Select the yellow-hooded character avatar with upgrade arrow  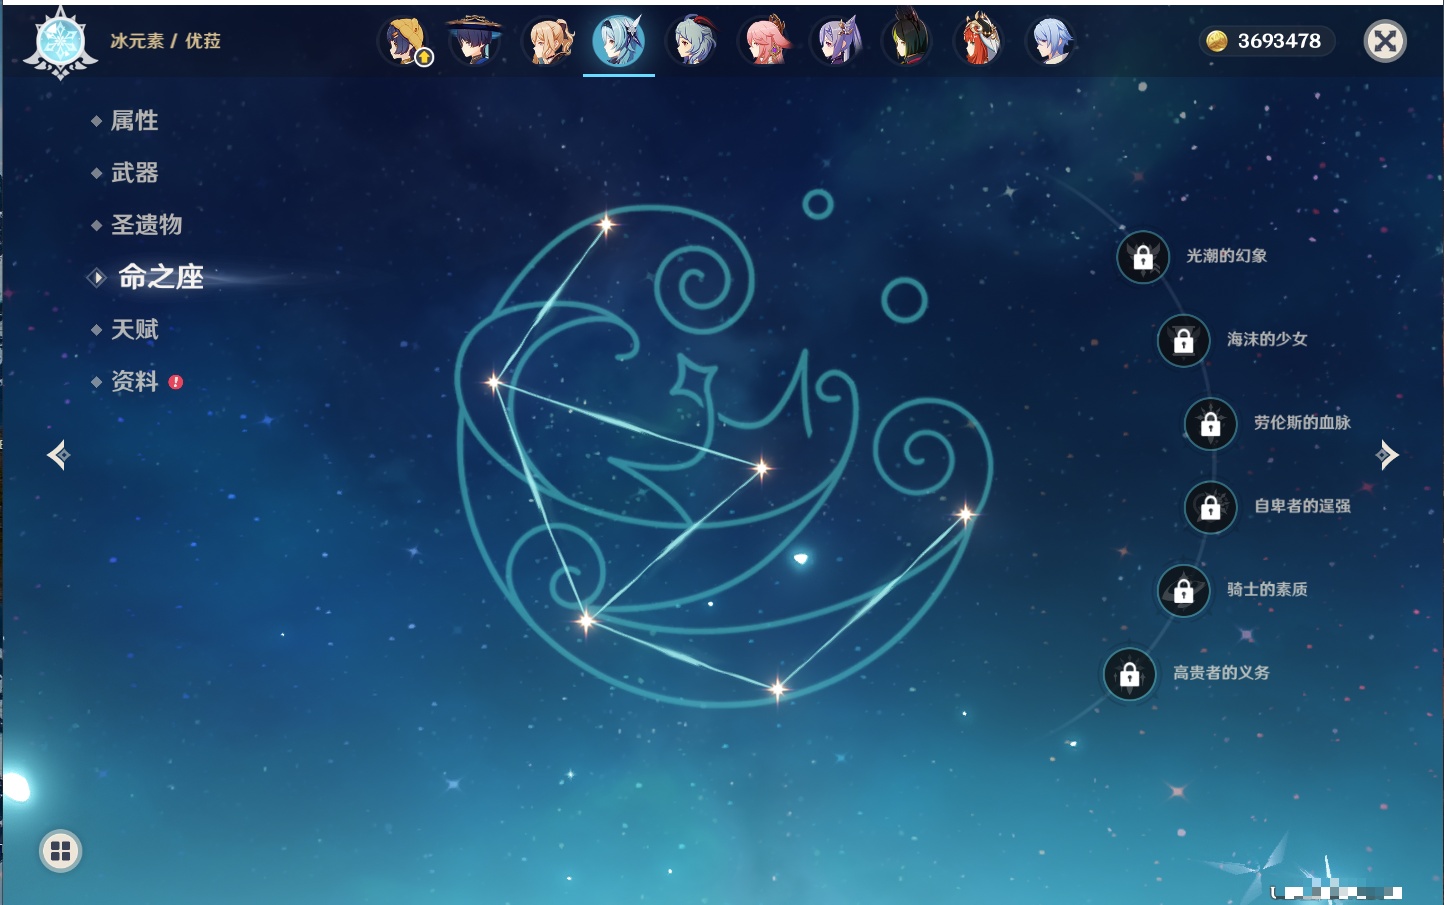(404, 41)
